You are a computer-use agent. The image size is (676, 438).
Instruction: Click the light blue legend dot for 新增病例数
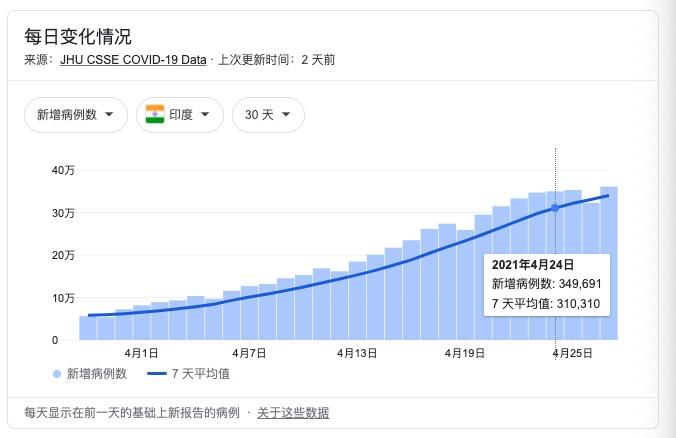pos(55,374)
